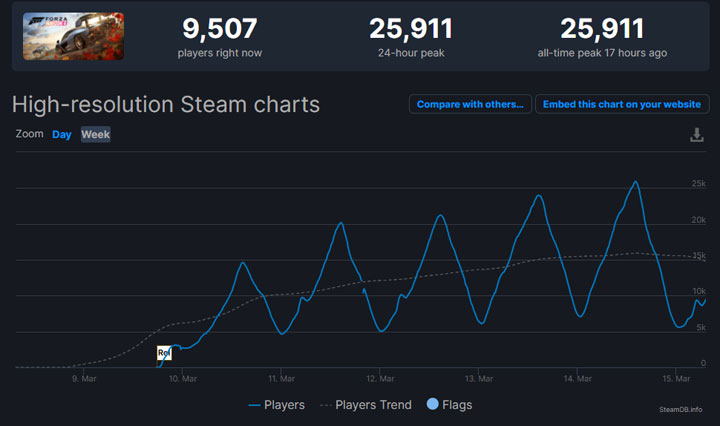This screenshot has width=720, height=426.
Task: Click the chart download menu icon
Action: [697, 135]
